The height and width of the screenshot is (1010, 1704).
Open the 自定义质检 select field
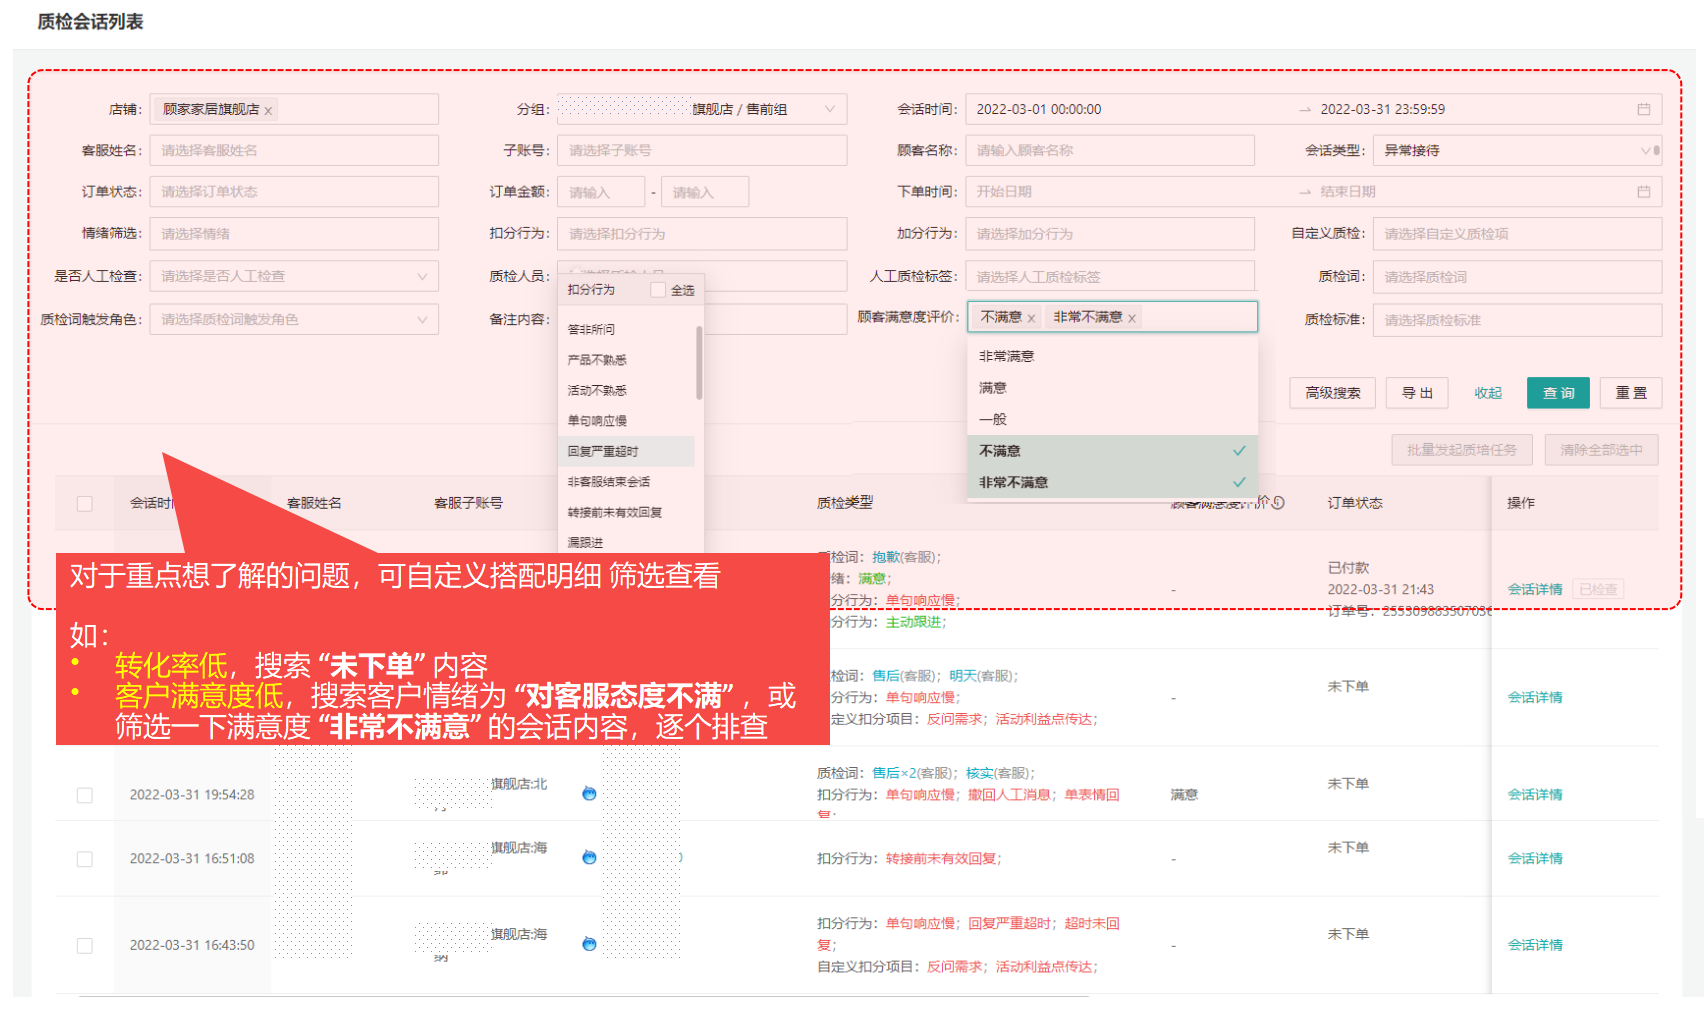tap(1517, 233)
